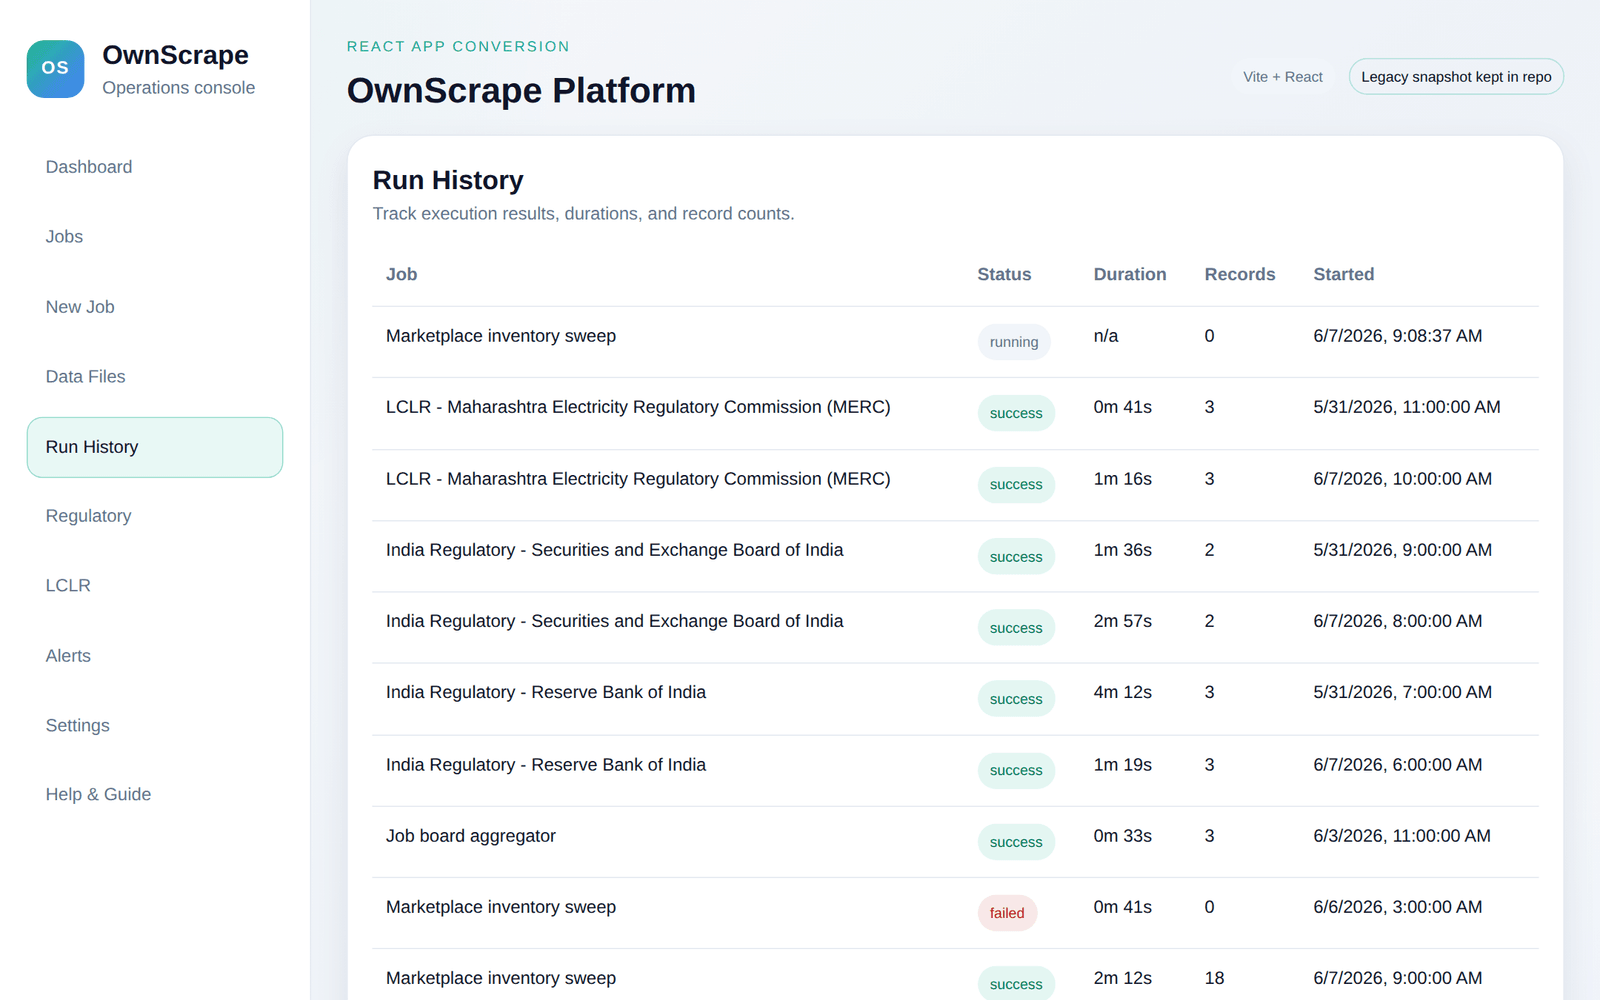1600x1000 pixels.
Task: Select Reserve Bank of India 1m 19s run
Action: [955, 771]
